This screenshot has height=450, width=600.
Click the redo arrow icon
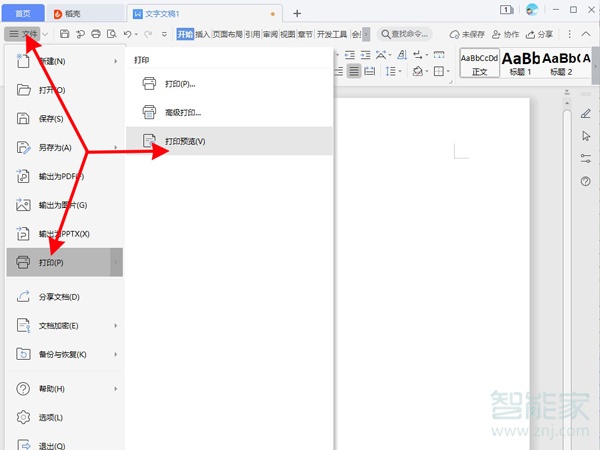click(x=148, y=34)
